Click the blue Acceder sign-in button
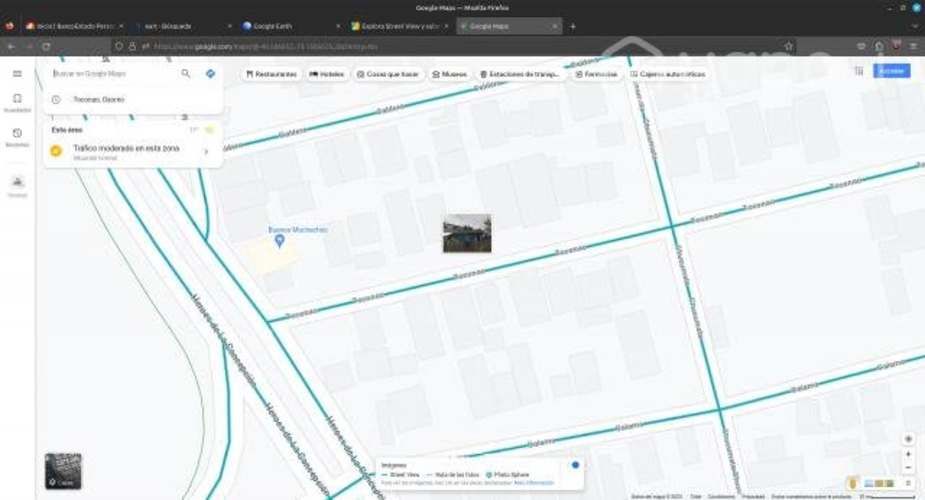This screenshot has width=925, height=500. click(x=891, y=71)
